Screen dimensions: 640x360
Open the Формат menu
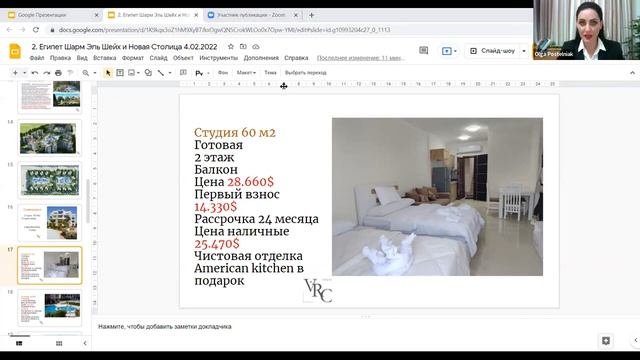(x=133, y=58)
